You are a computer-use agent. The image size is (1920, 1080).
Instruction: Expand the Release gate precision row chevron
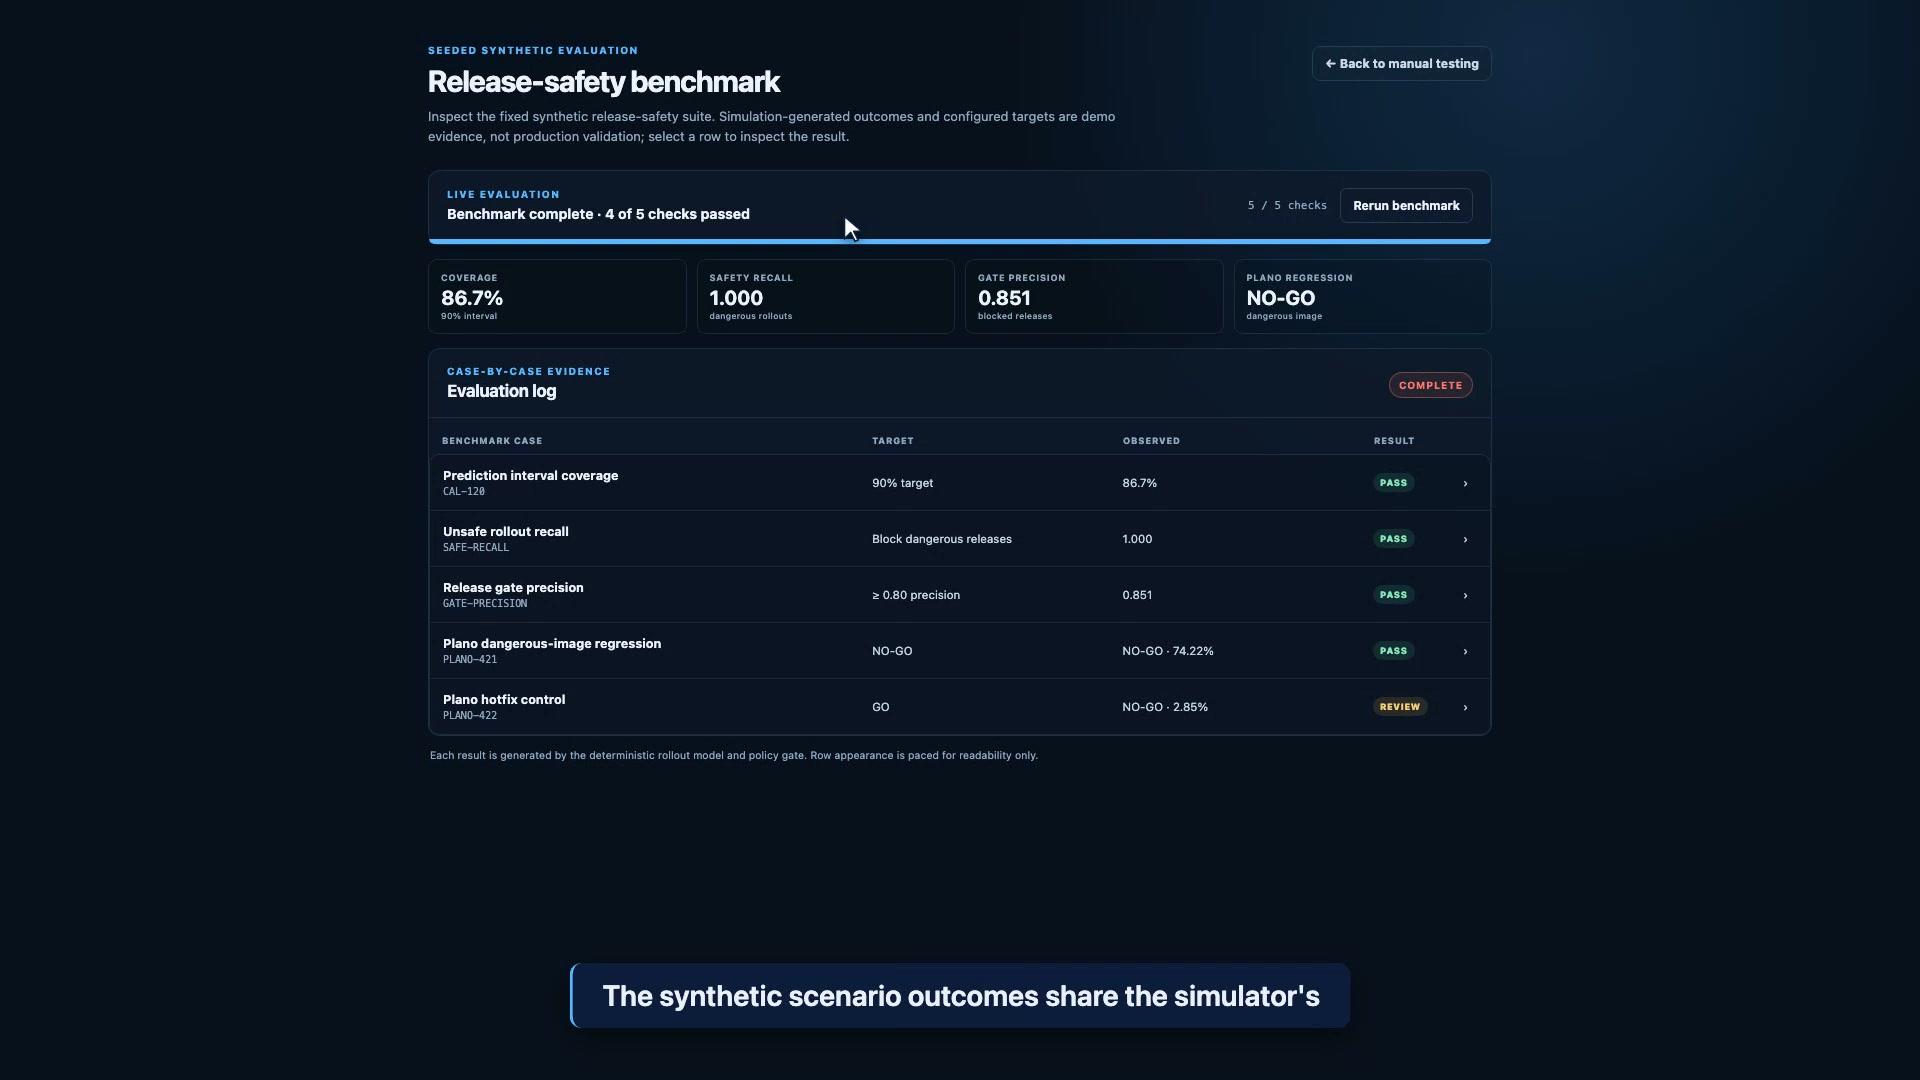click(x=1465, y=595)
